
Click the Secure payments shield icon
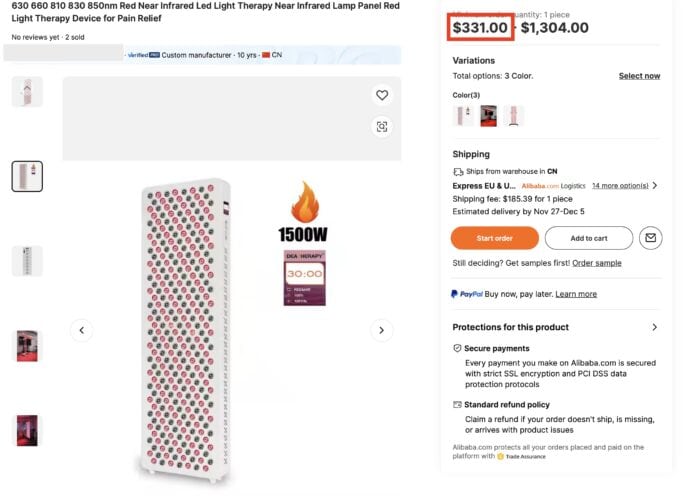[x=458, y=348]
